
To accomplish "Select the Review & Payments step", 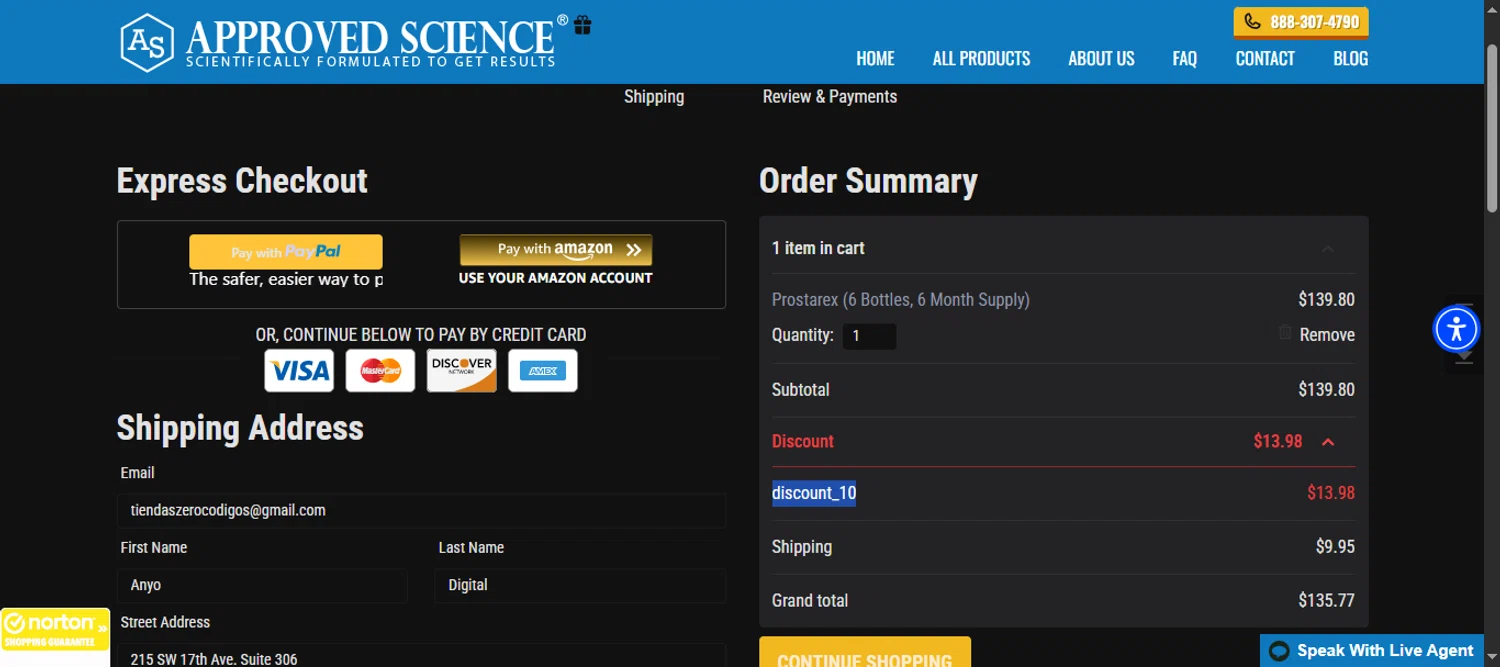I will (830, 97).
